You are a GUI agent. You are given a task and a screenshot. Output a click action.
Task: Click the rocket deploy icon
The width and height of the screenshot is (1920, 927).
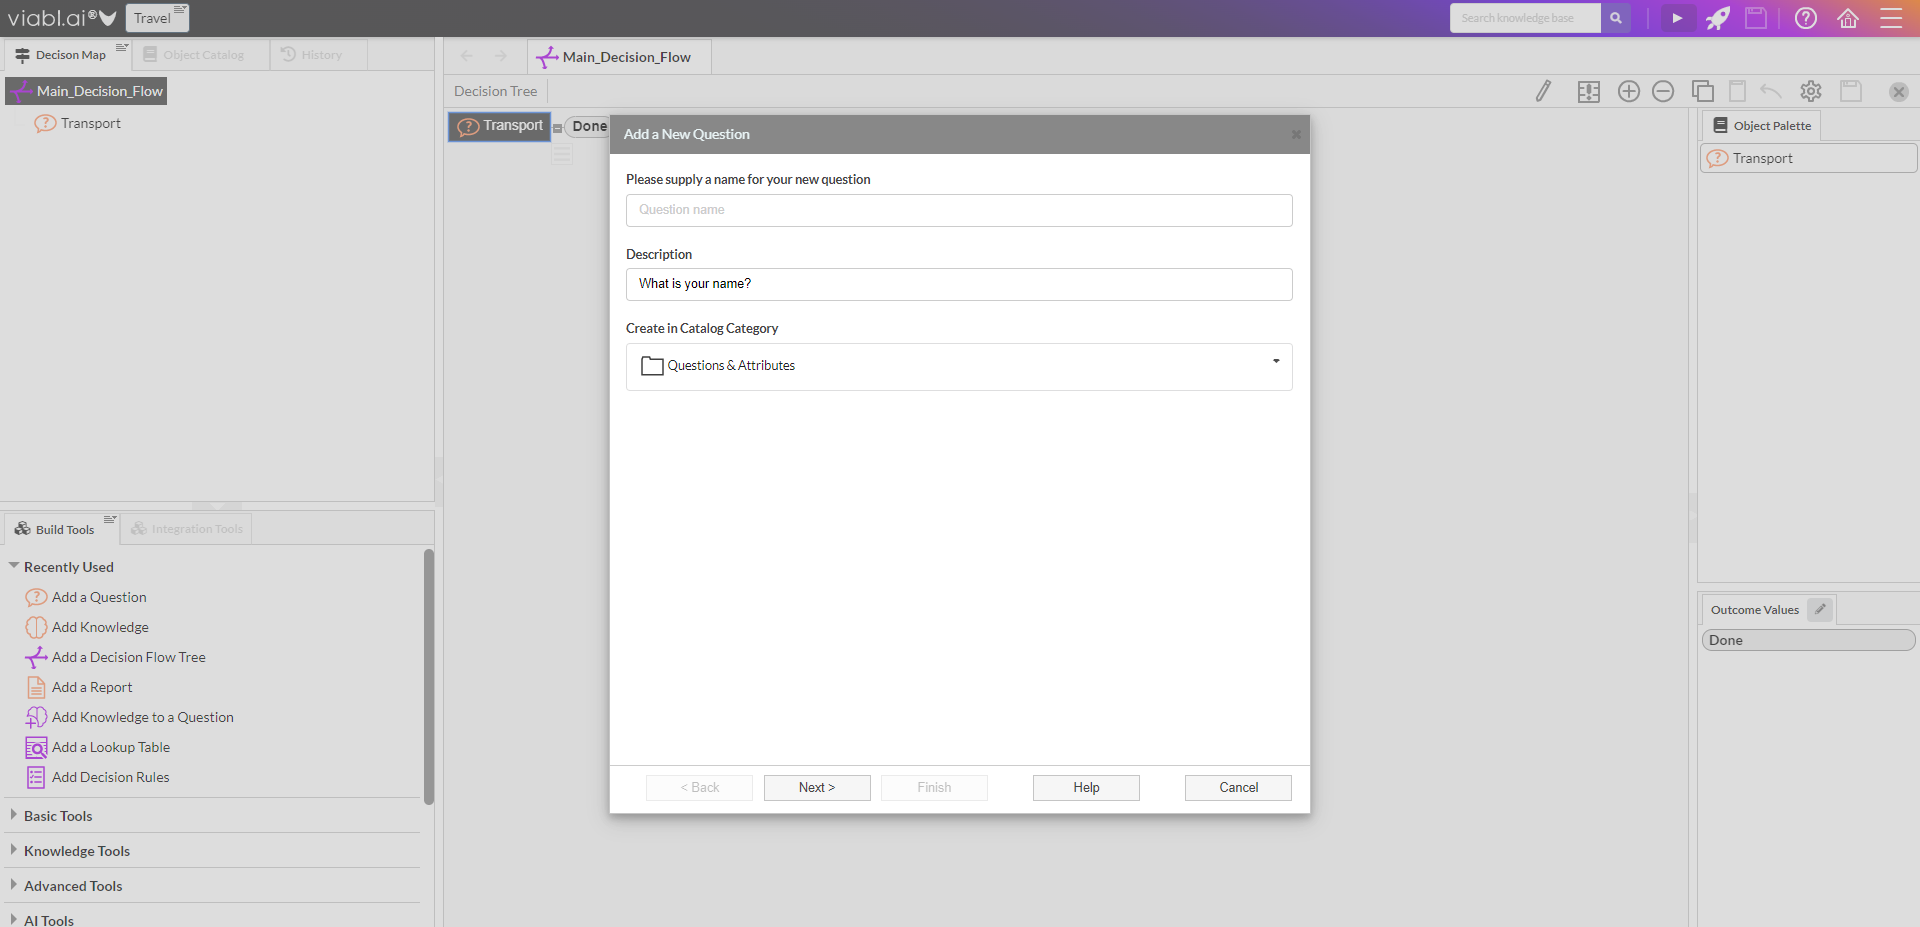[1718, 18]
